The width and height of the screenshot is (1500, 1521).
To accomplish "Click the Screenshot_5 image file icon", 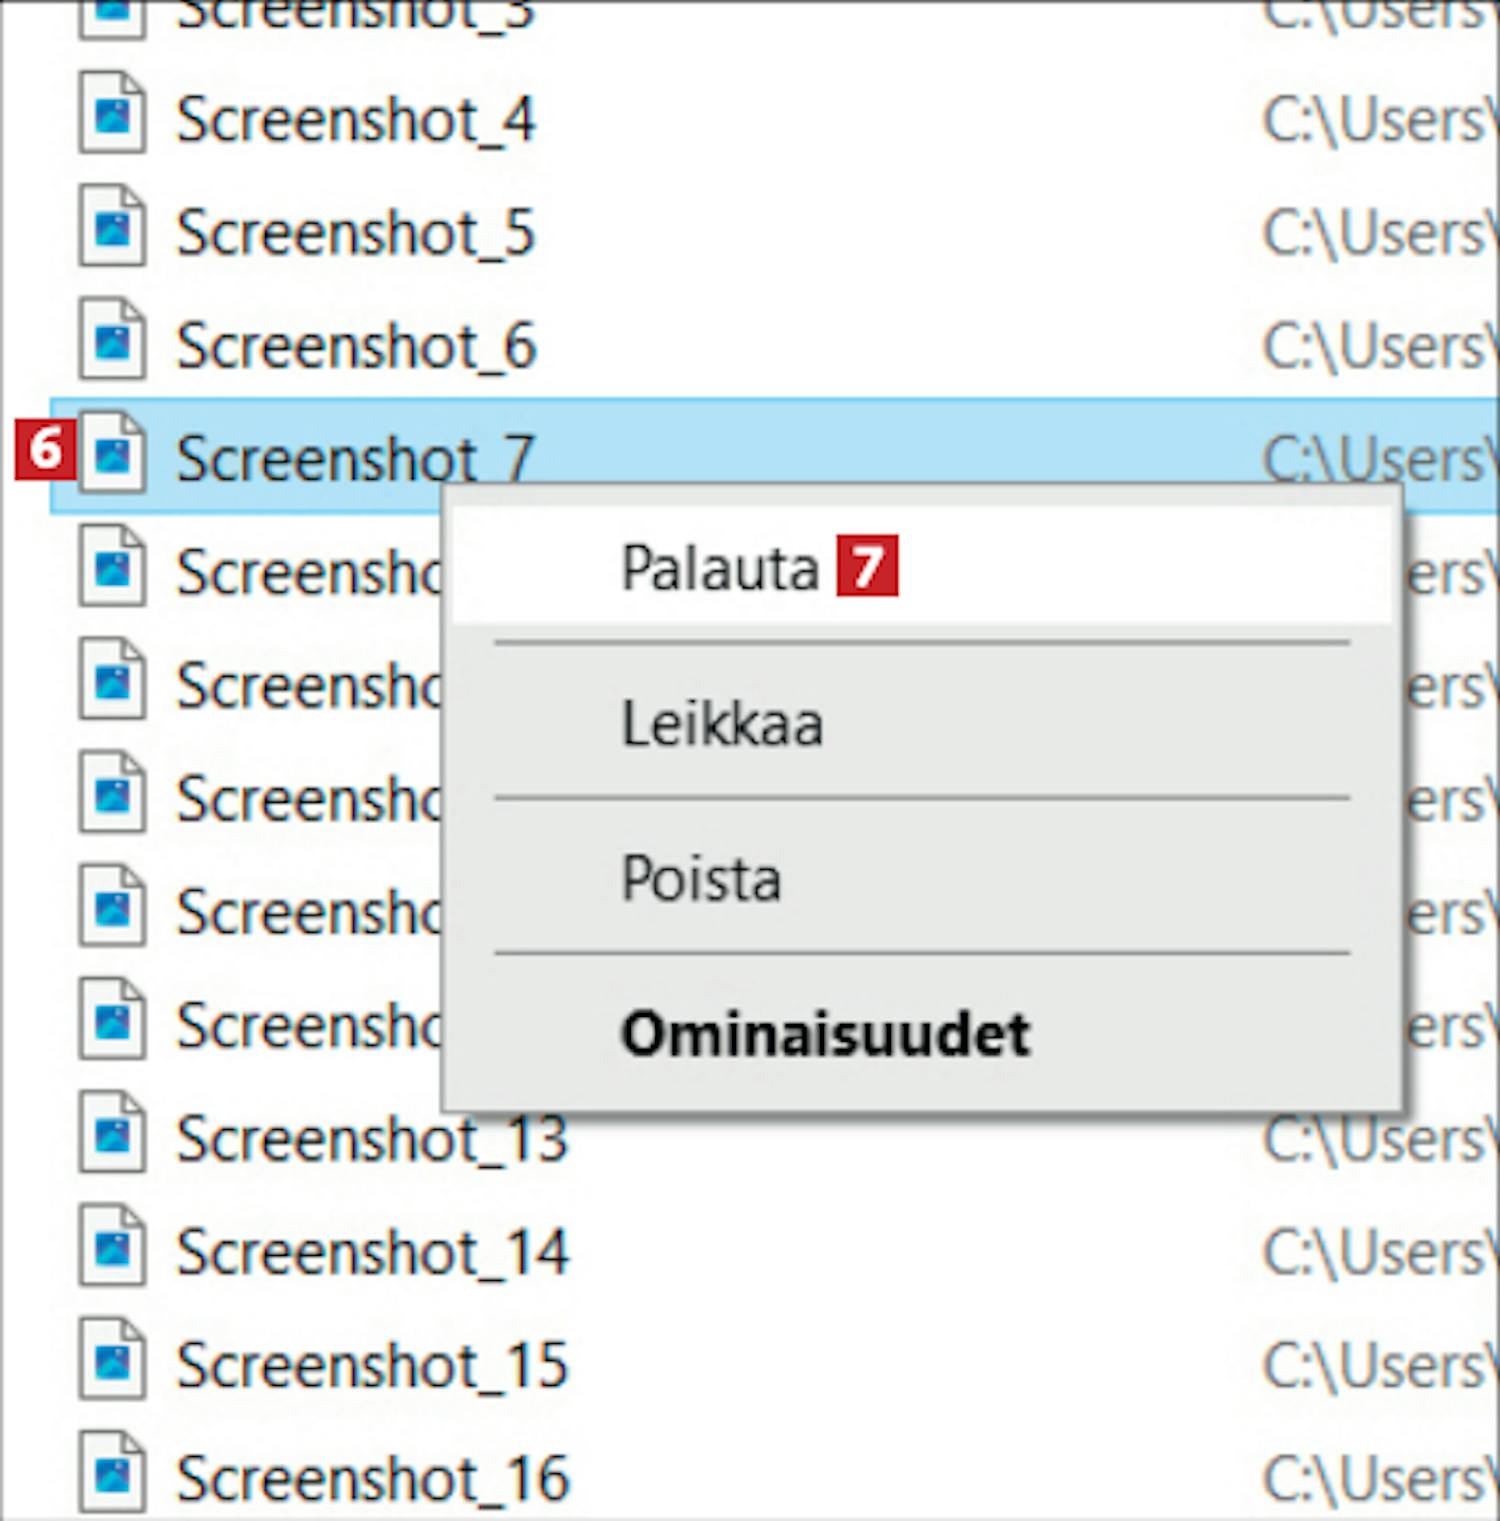I will coord(113,225).
